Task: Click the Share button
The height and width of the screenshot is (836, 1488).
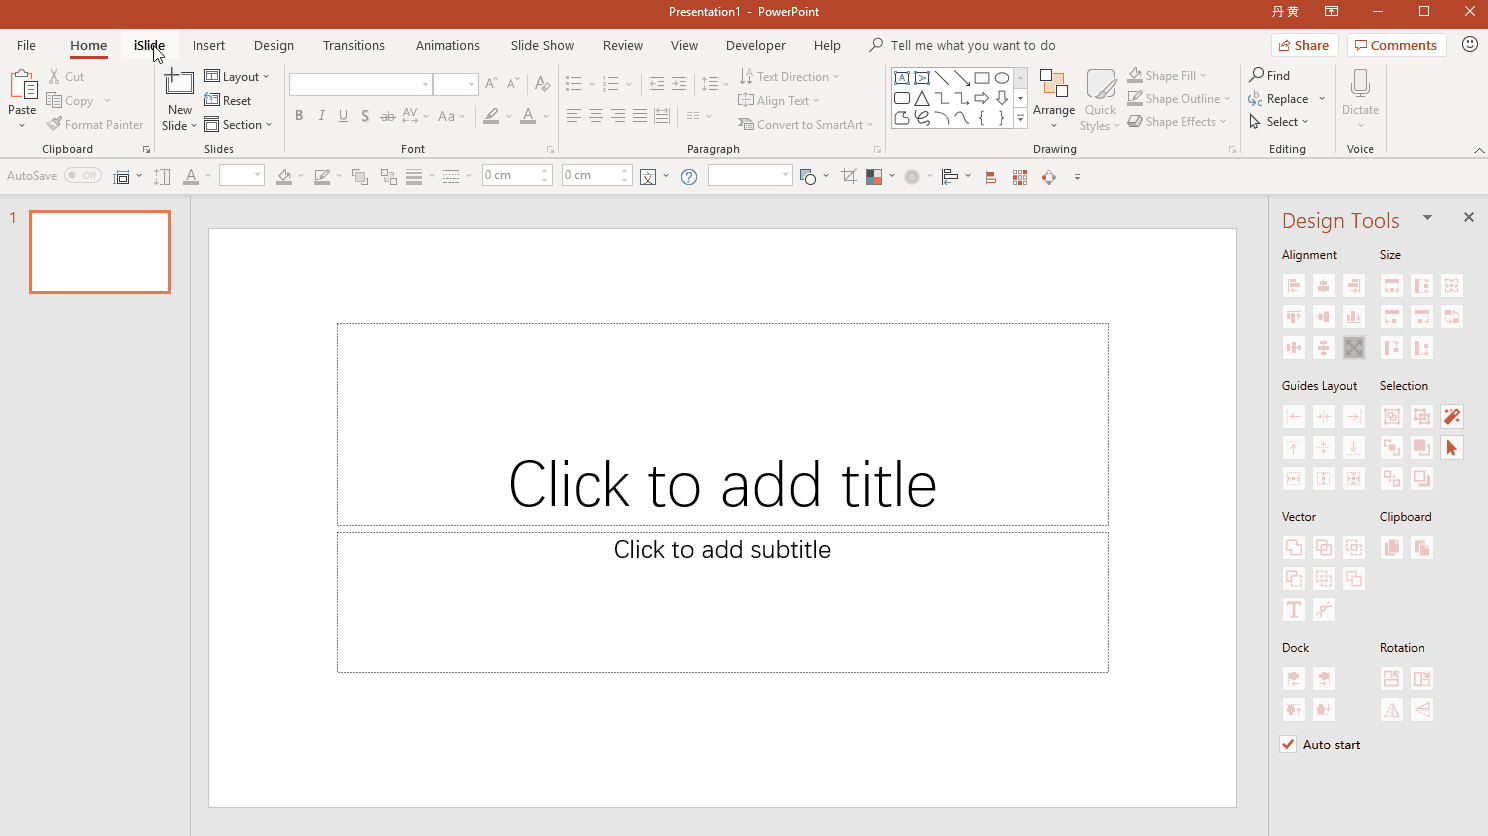Action: tap(1303, 45)
